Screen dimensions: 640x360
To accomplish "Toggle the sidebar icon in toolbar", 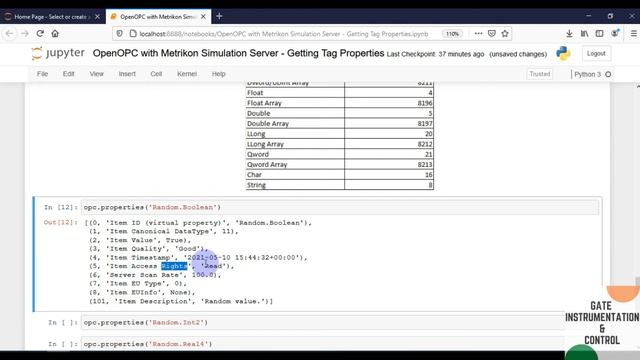I will [599, 33].
